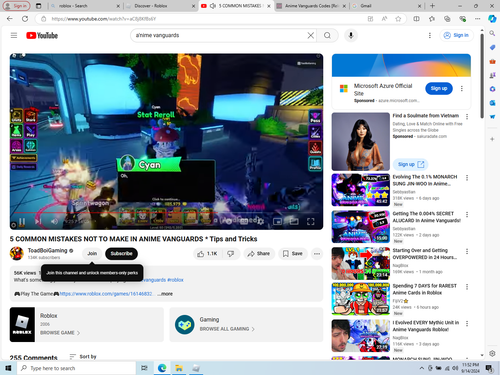Mute the video volume

[54, 221]
